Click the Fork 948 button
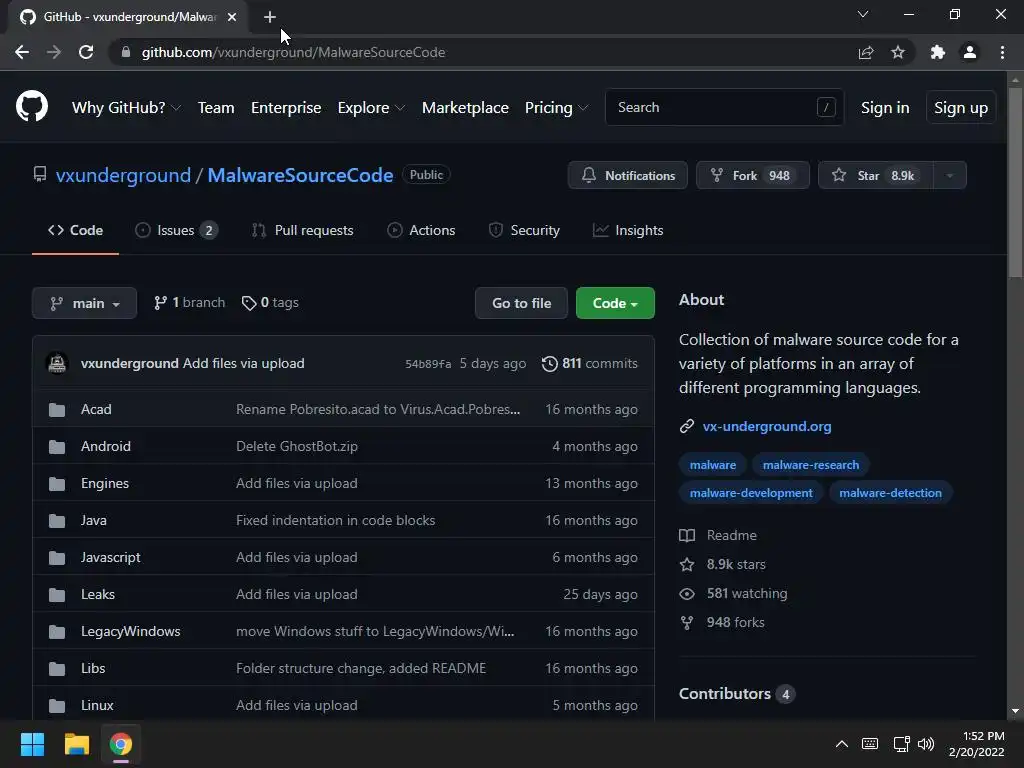Image resolution: width=1024 pixels, height=768 pixels. point(753,175)
